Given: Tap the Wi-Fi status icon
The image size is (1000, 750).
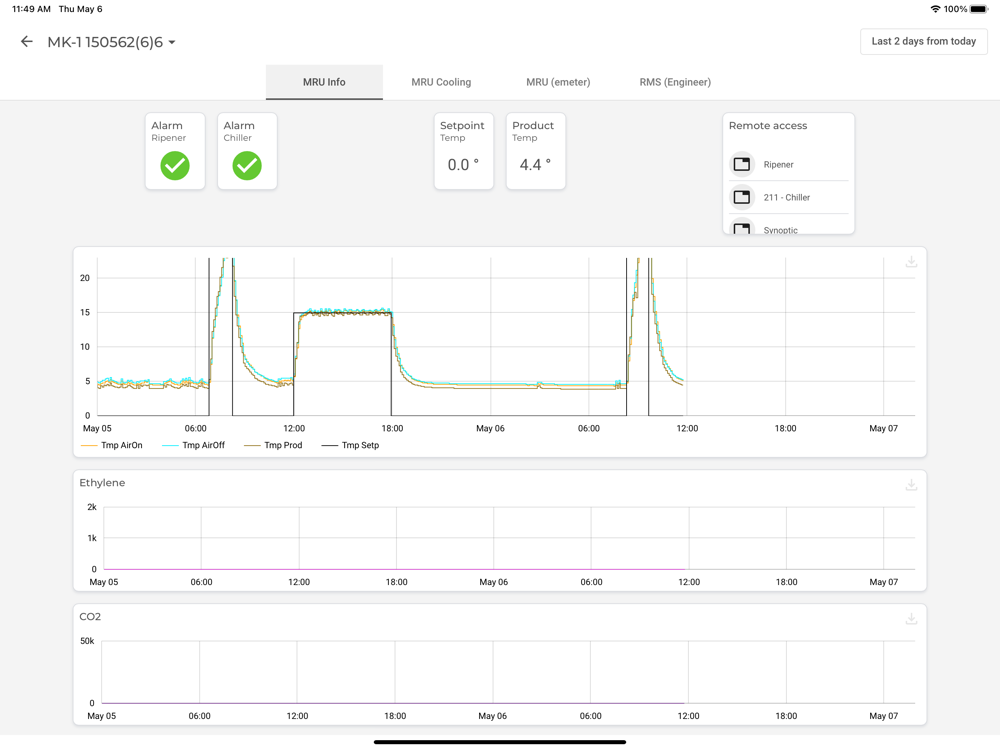Looking at the screenshot, I should coord(935,9).
